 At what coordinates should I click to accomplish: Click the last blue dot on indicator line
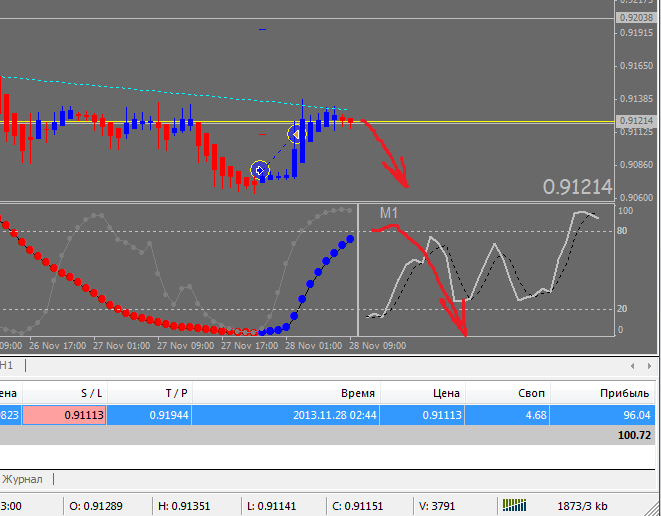point(350,239)
